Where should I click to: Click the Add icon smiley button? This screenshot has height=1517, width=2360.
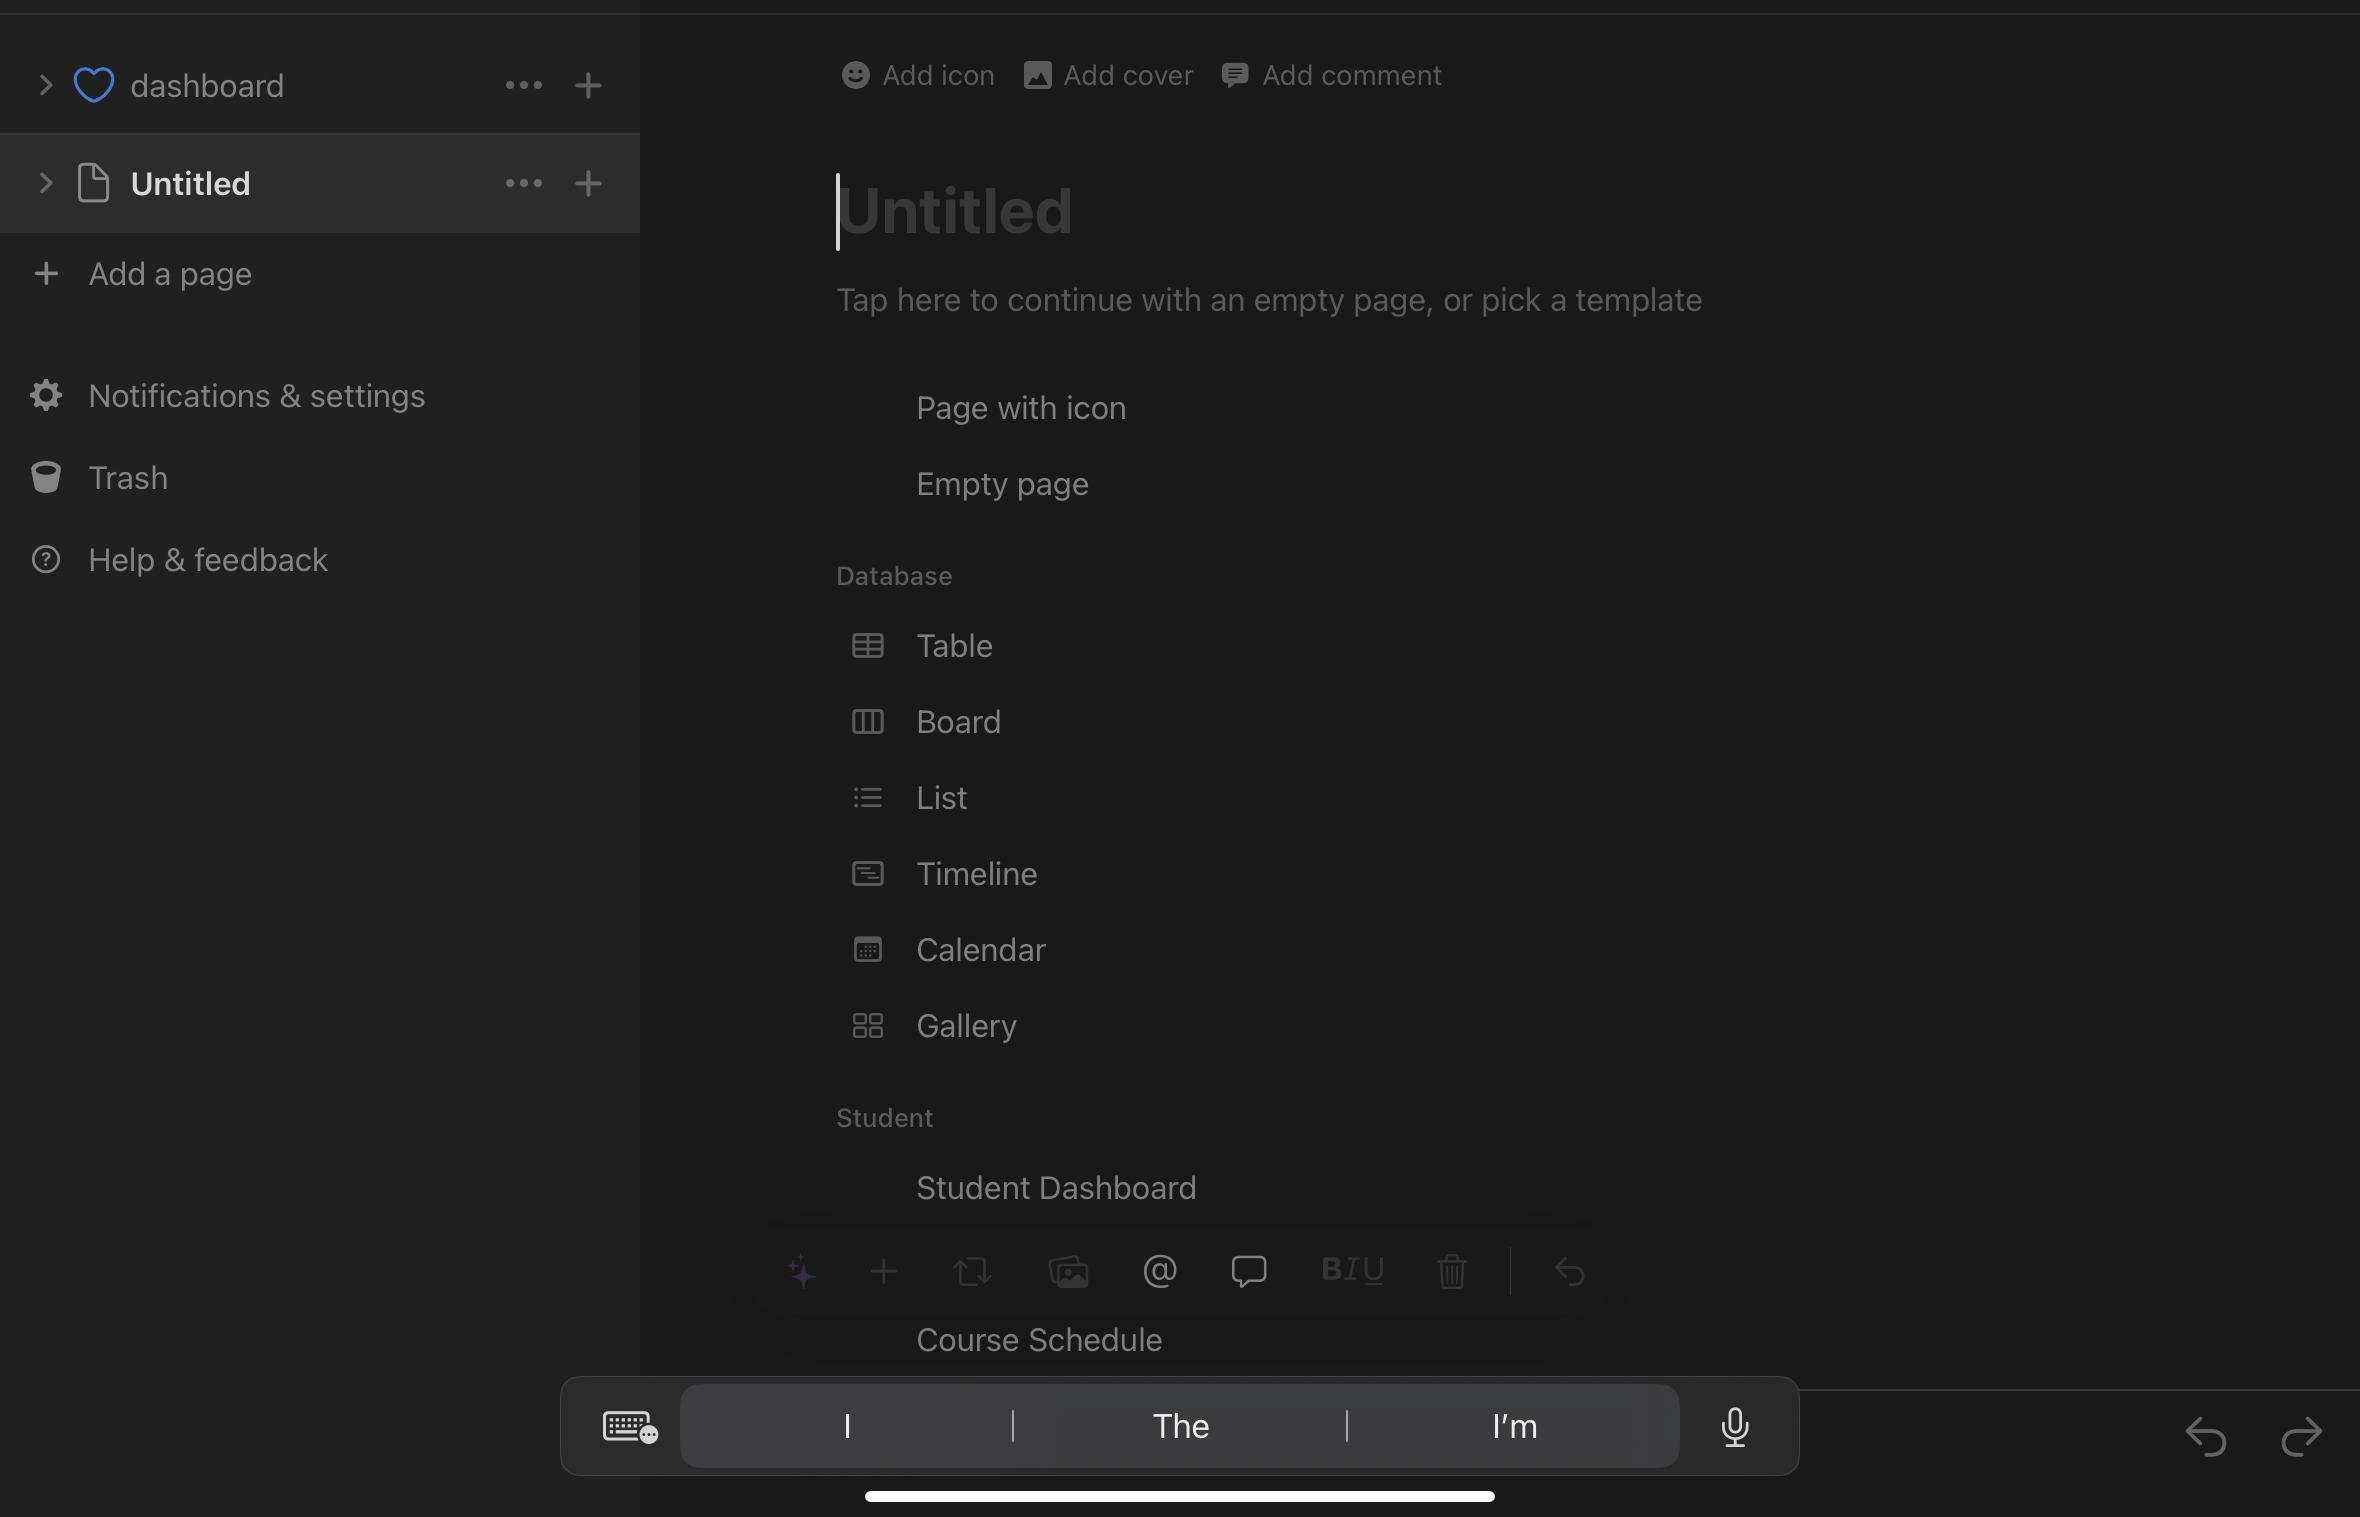(x=917, y=76)
